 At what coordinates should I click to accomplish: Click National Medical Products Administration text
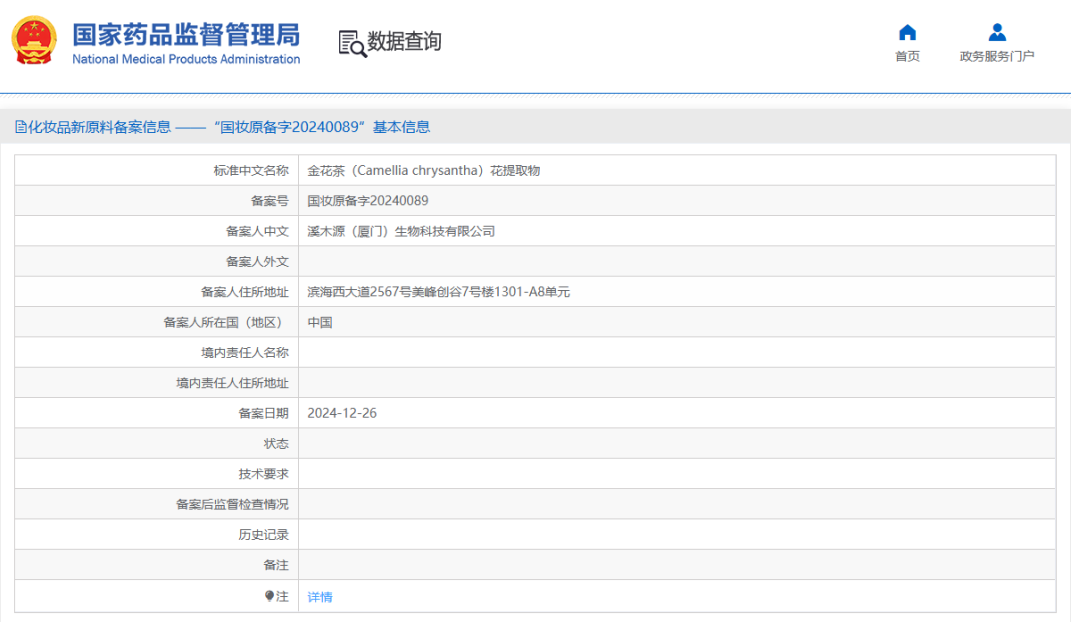coord(186,59)
